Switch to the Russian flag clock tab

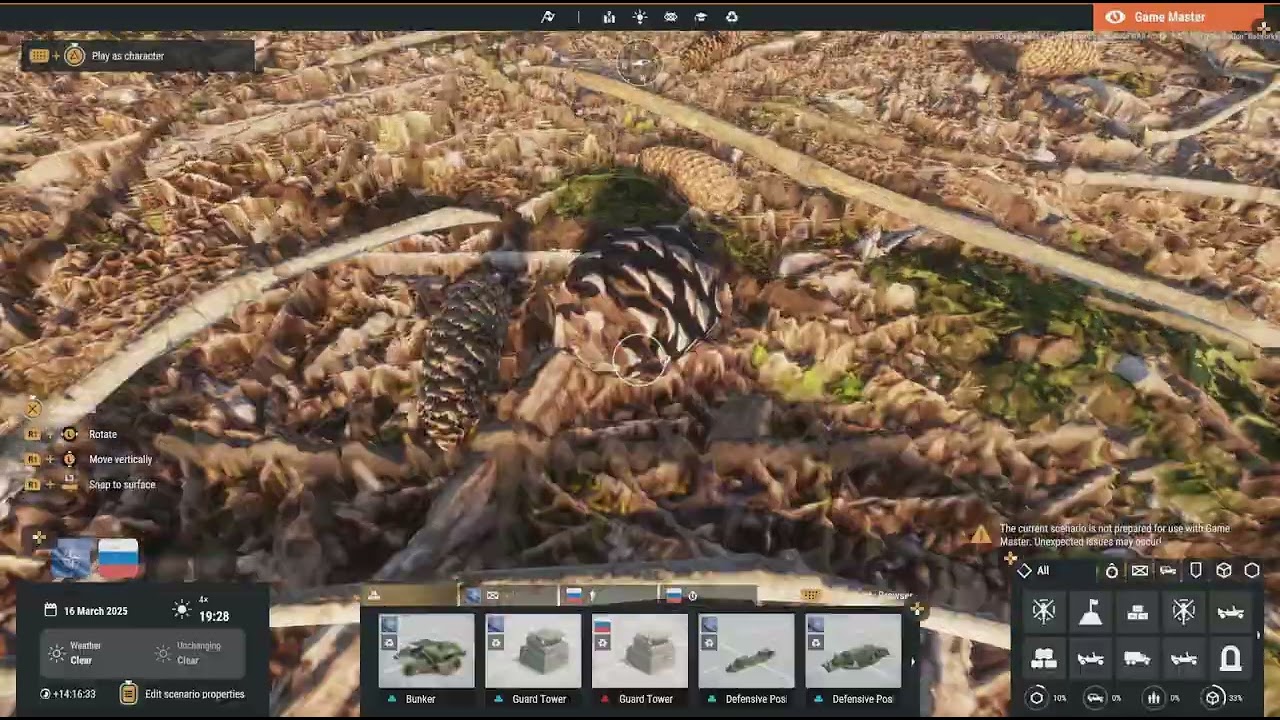710,595
